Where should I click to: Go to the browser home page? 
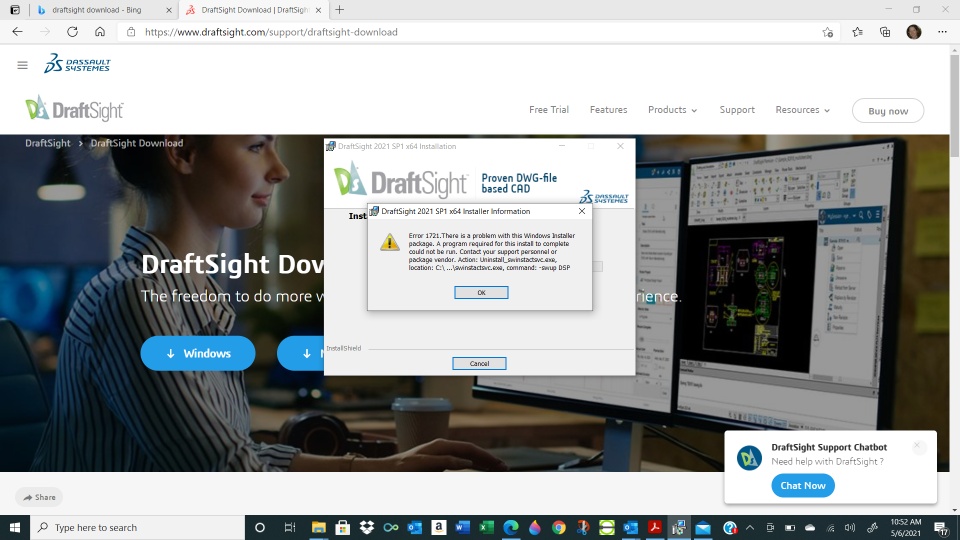tap(100, 32)
